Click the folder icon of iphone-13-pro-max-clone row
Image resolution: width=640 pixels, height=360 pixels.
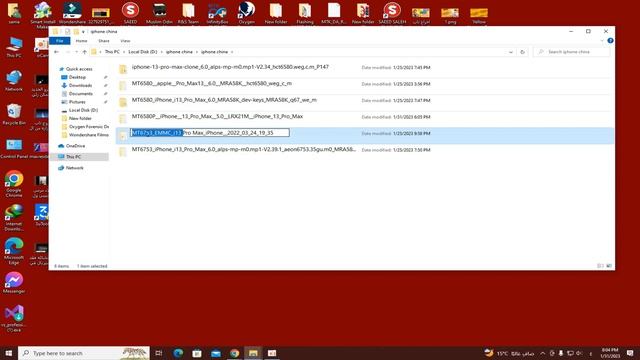pos(123,69)
